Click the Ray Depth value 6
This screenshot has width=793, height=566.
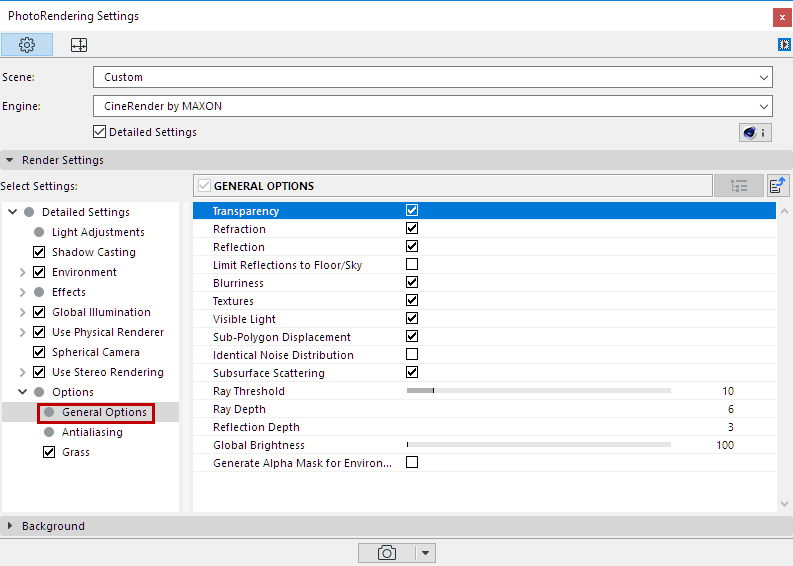[731, 409]
